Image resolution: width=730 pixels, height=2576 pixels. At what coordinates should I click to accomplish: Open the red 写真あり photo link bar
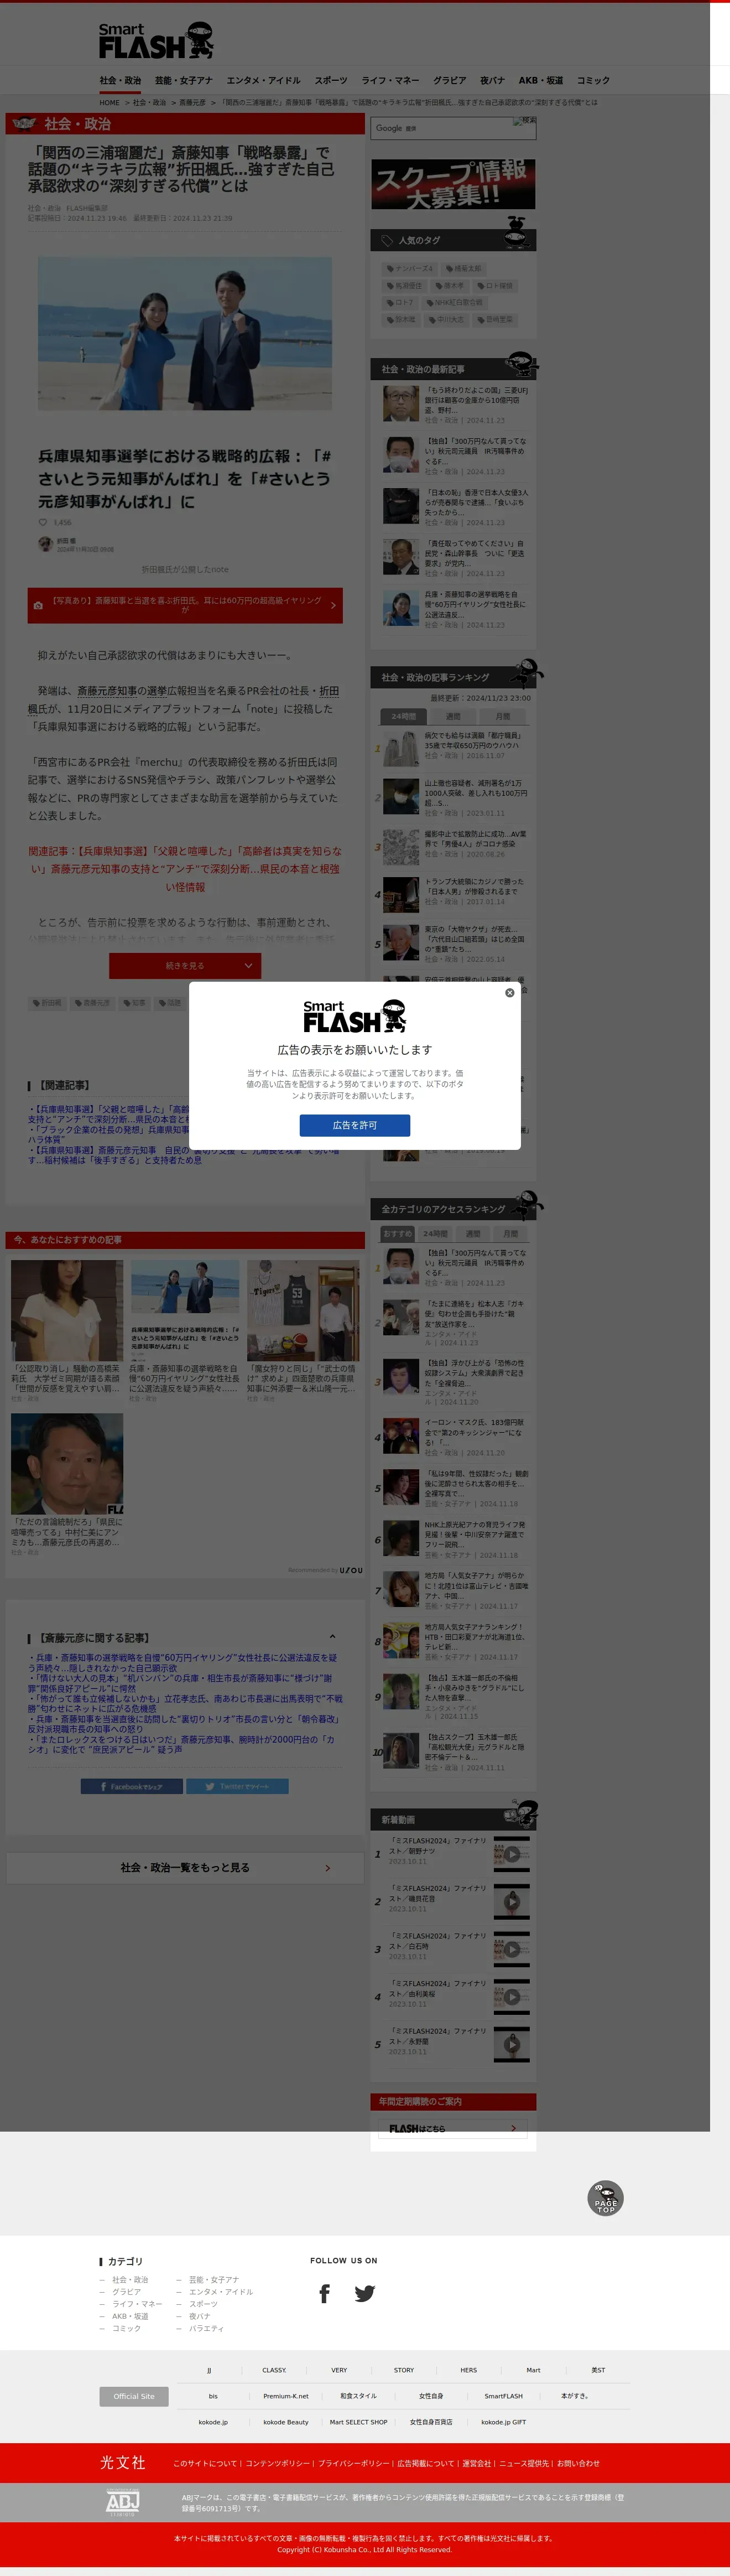coord(185,605)
